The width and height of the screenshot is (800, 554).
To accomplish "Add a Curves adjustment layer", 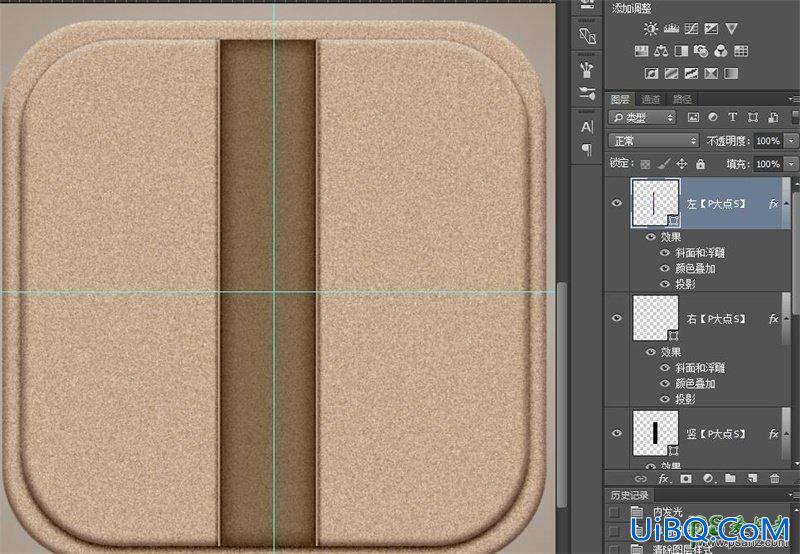I will click(x=691, y=29).
